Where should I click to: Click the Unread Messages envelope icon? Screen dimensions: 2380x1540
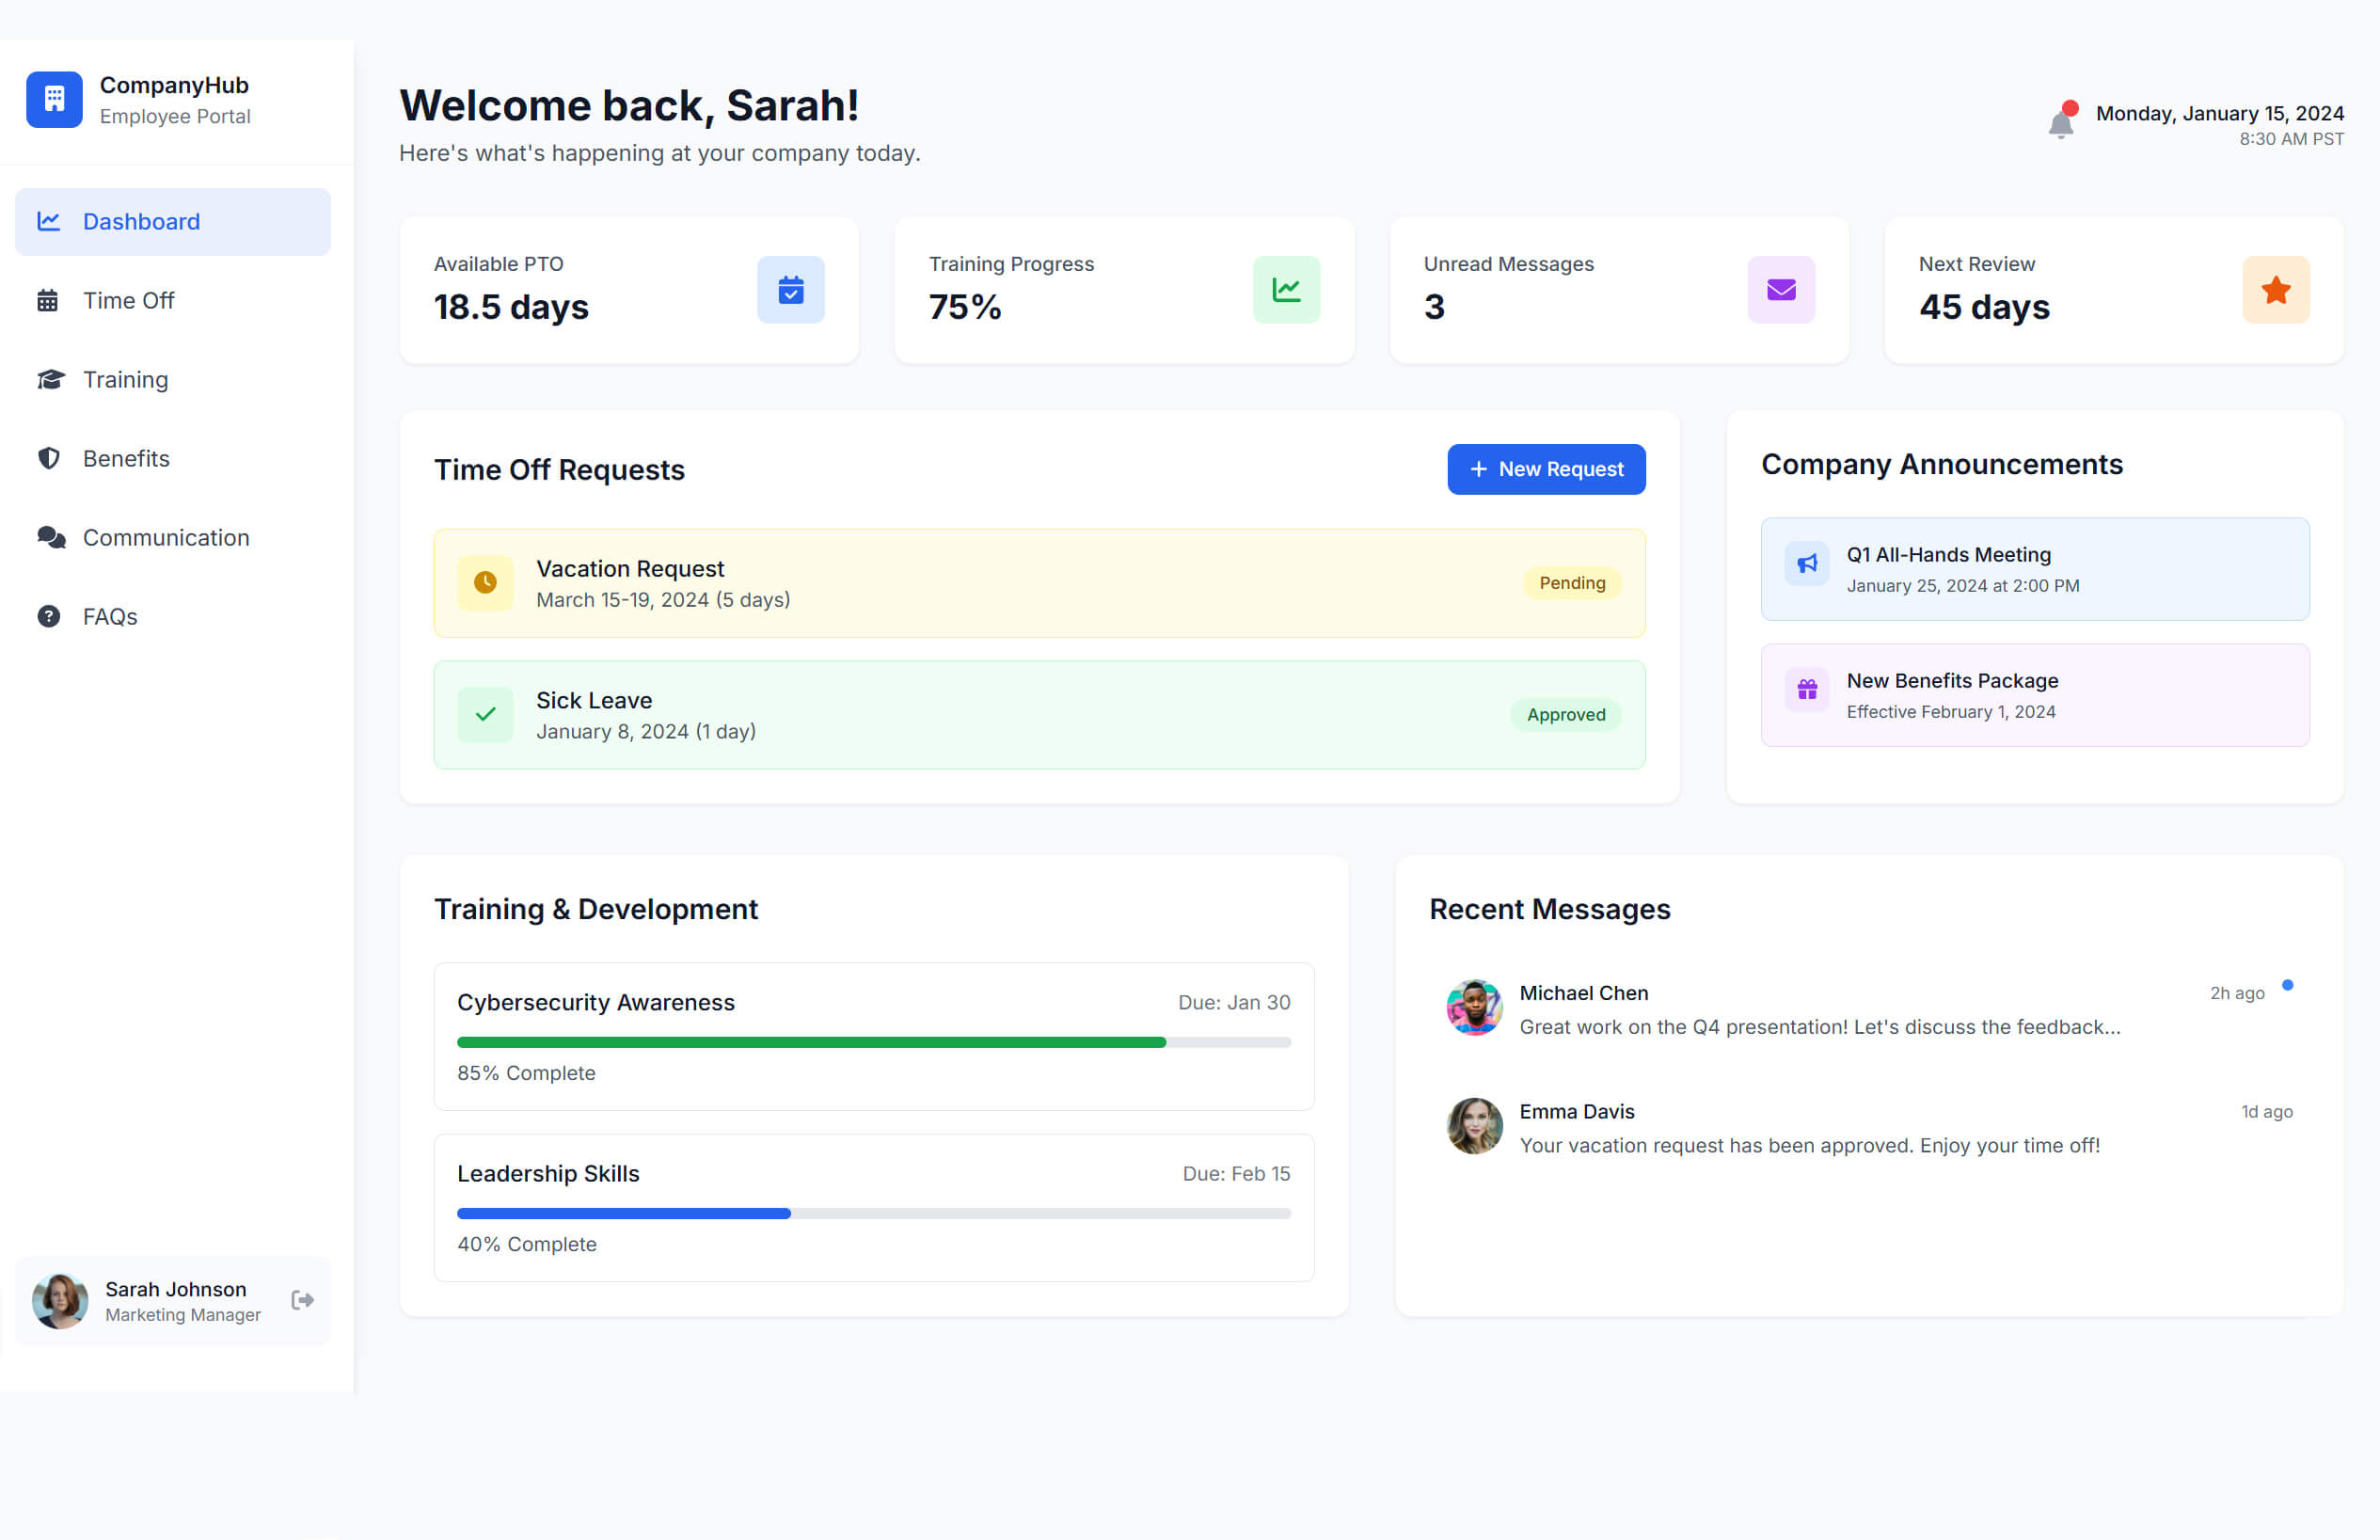1781,290
